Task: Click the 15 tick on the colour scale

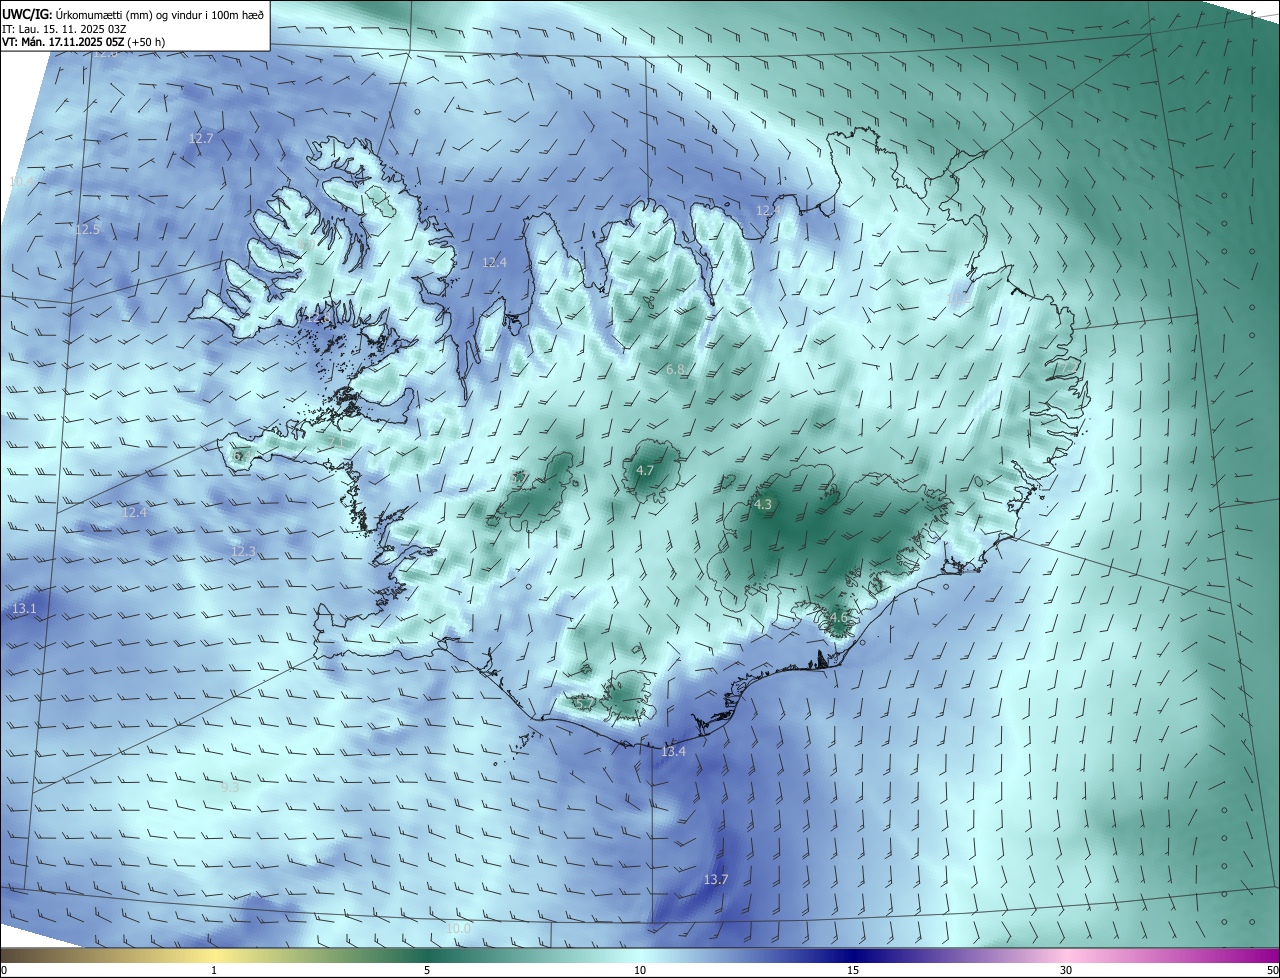Action: (853, 970)
